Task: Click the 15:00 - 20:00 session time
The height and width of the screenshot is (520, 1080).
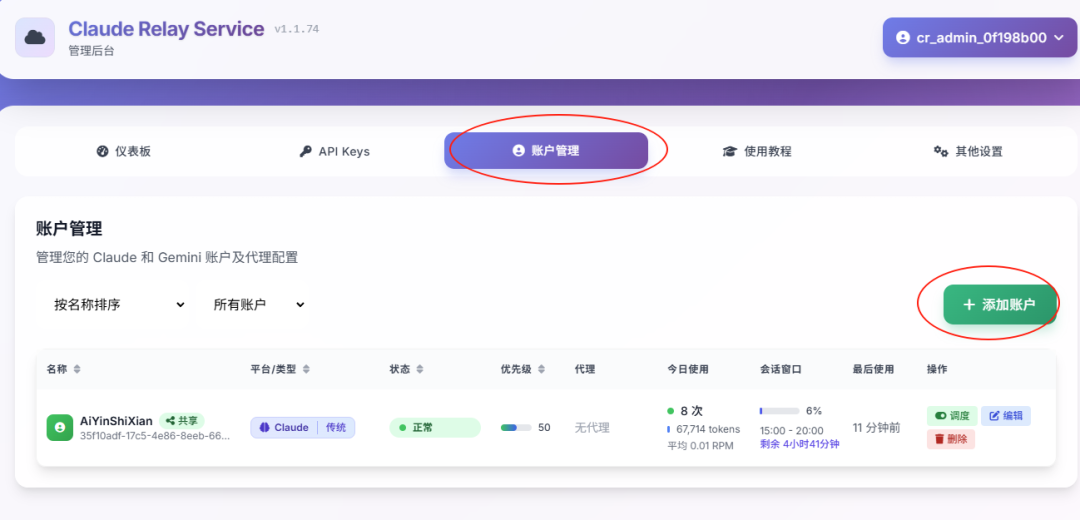Action: click(x=791, y=430)
